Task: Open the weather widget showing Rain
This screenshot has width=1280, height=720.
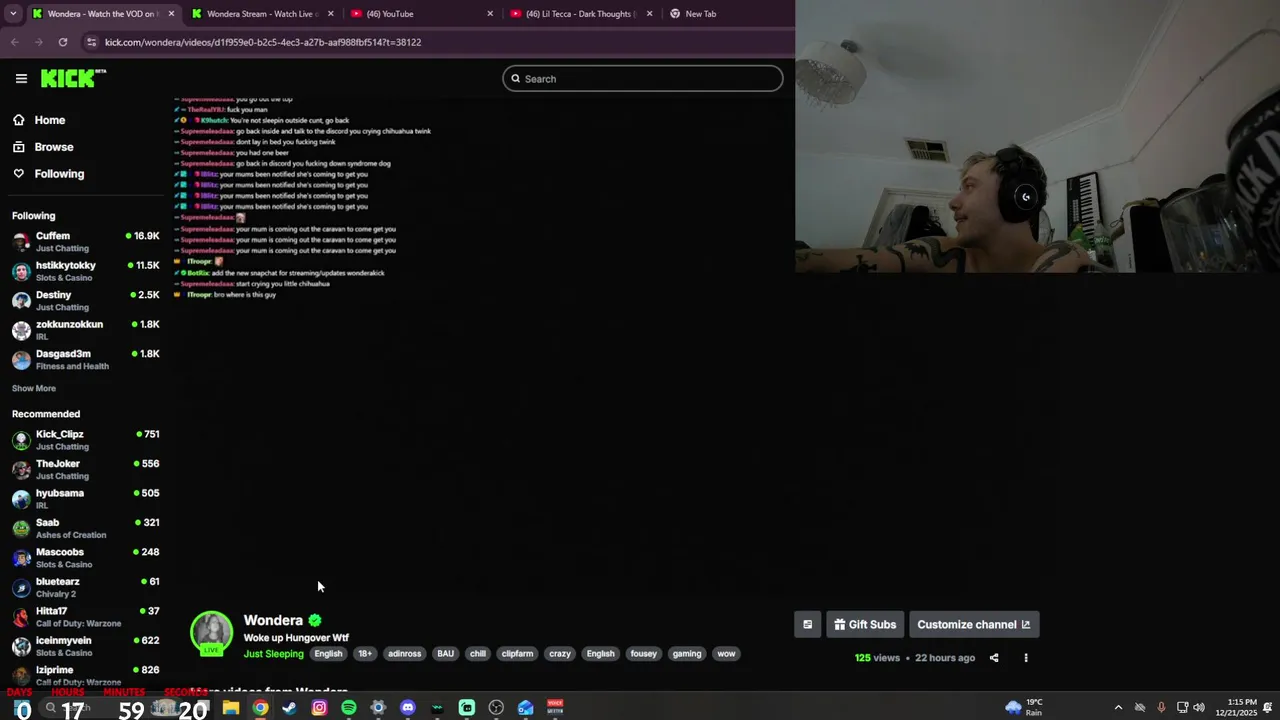Action: 1025,708
